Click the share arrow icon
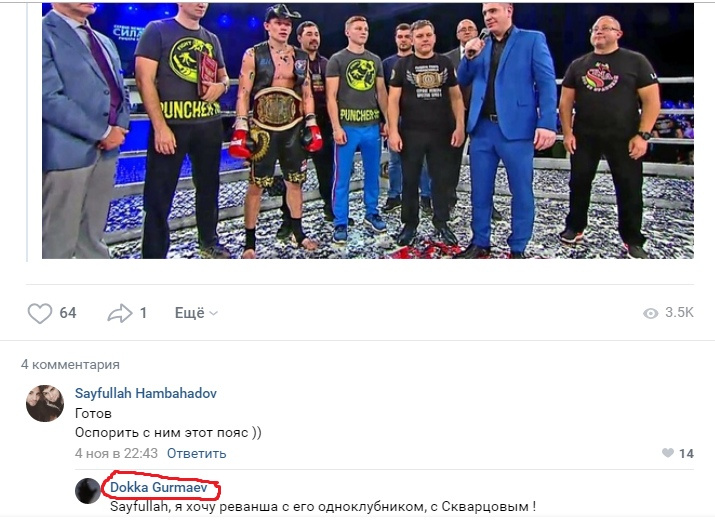 (x=119, y=313)
